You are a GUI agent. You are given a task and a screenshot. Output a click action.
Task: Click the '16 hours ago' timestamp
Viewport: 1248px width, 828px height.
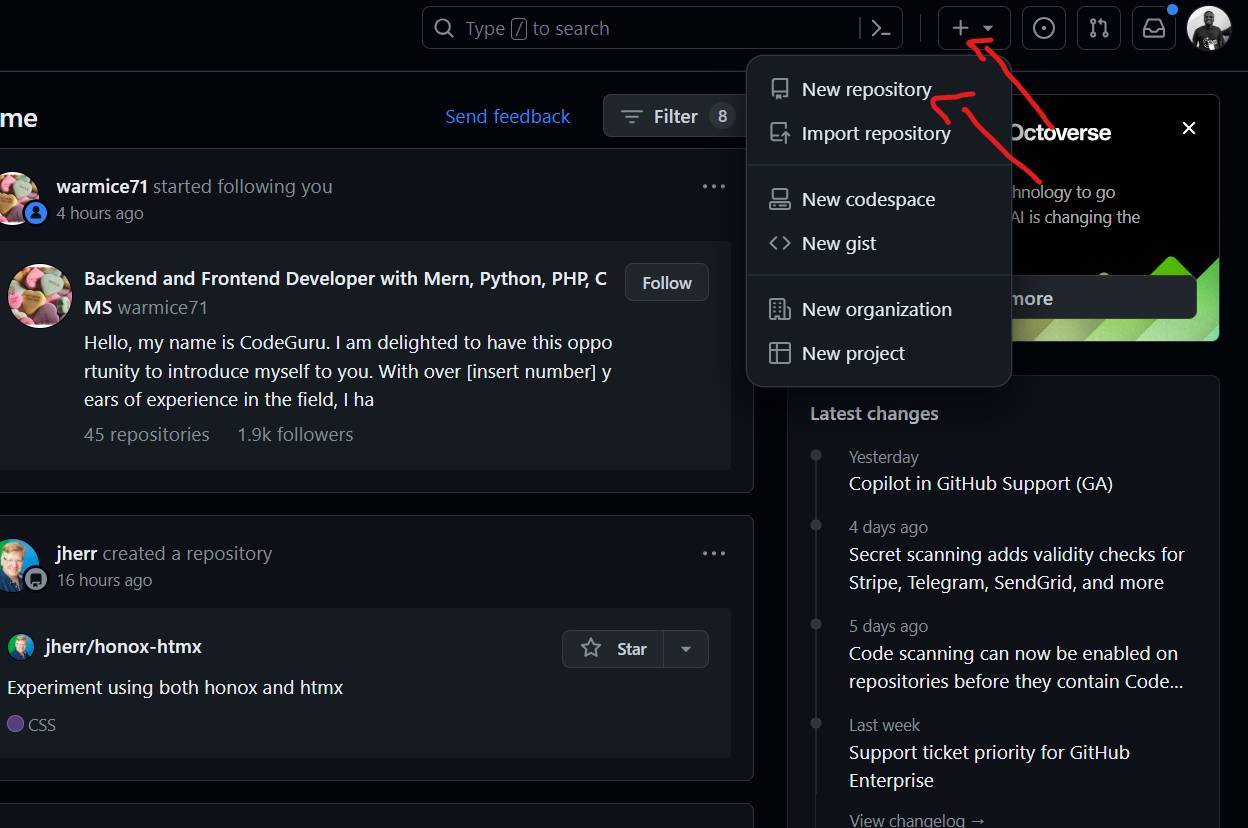[x=104, y=580]
